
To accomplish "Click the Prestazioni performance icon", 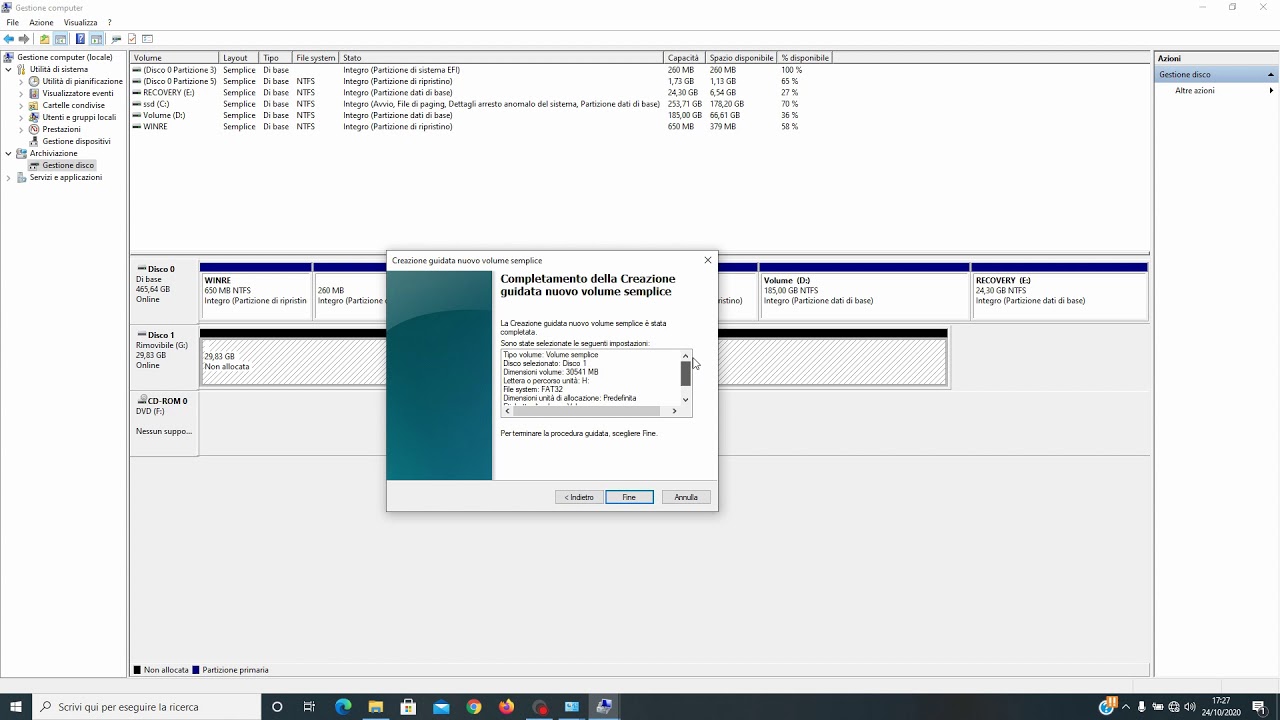I will pos(35,129).
